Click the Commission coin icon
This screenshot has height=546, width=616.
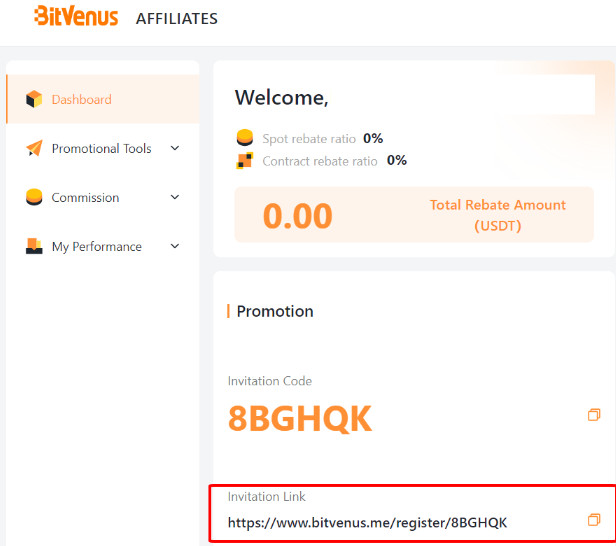pyautogui.click(x=34, y=197)
